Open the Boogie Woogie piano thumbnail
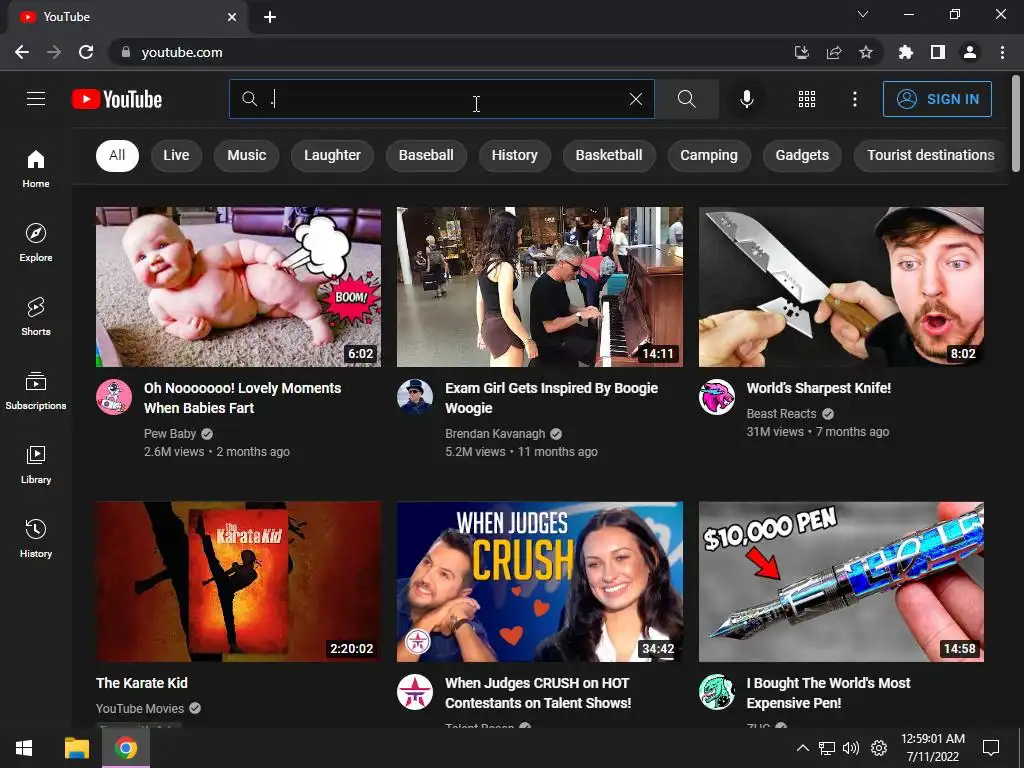This screenshot has height=768, width=1024. click(540, 287)
